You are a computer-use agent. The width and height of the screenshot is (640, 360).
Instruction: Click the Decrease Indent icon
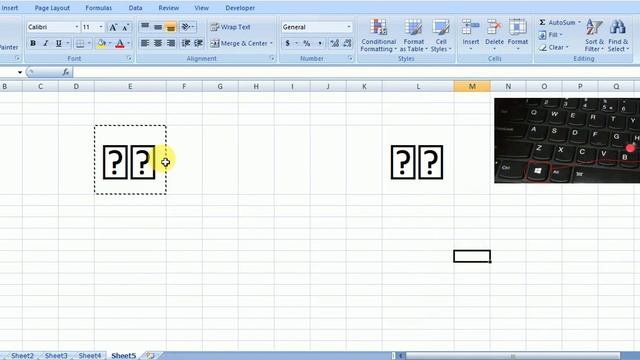point(186,43)
